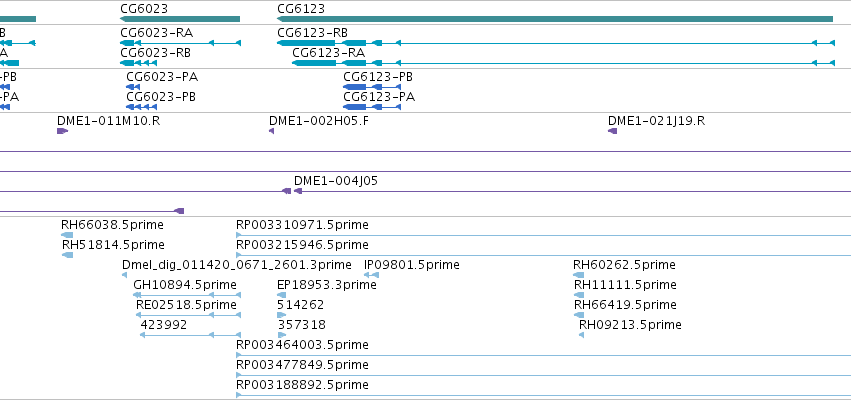
Task: Select the RP003188892.5prime EST label
Action: coord(302,385)
